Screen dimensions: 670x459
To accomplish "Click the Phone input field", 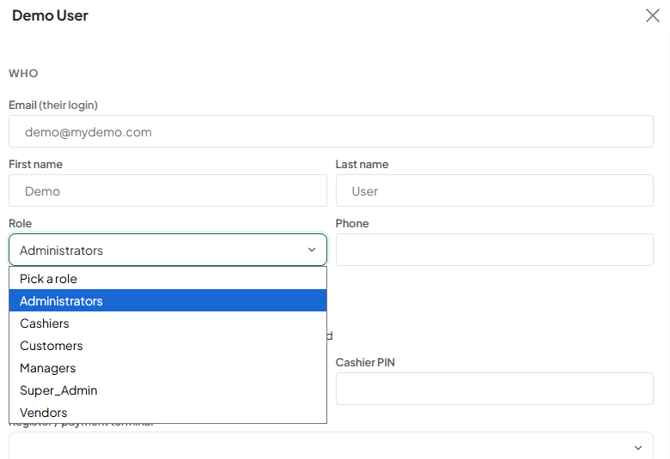I will 494,250.
